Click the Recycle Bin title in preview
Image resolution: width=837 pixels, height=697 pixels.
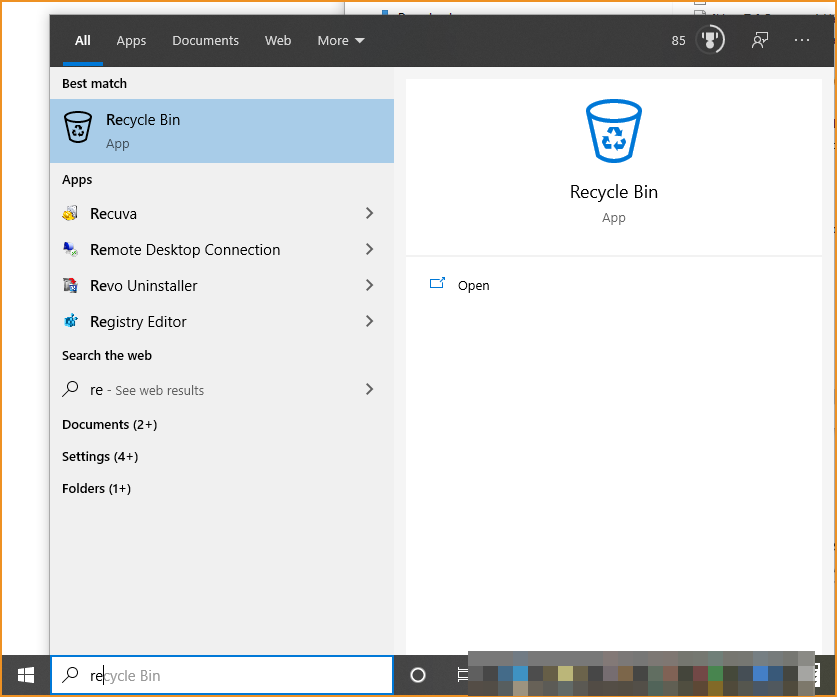tap(614, 192)
